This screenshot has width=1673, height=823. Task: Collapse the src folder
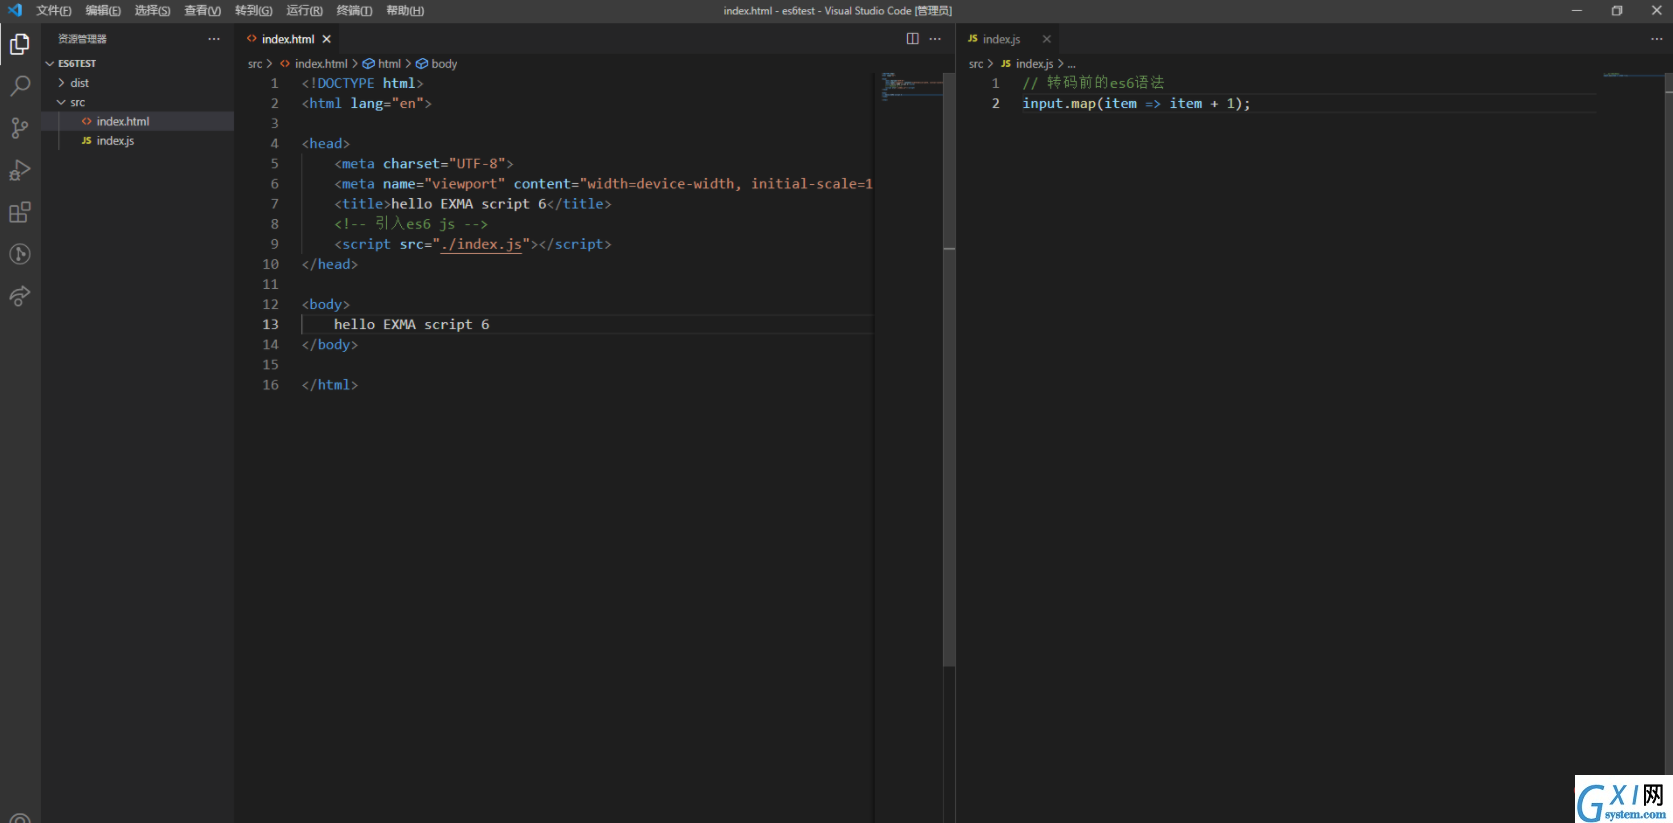[x=138, y=102]
